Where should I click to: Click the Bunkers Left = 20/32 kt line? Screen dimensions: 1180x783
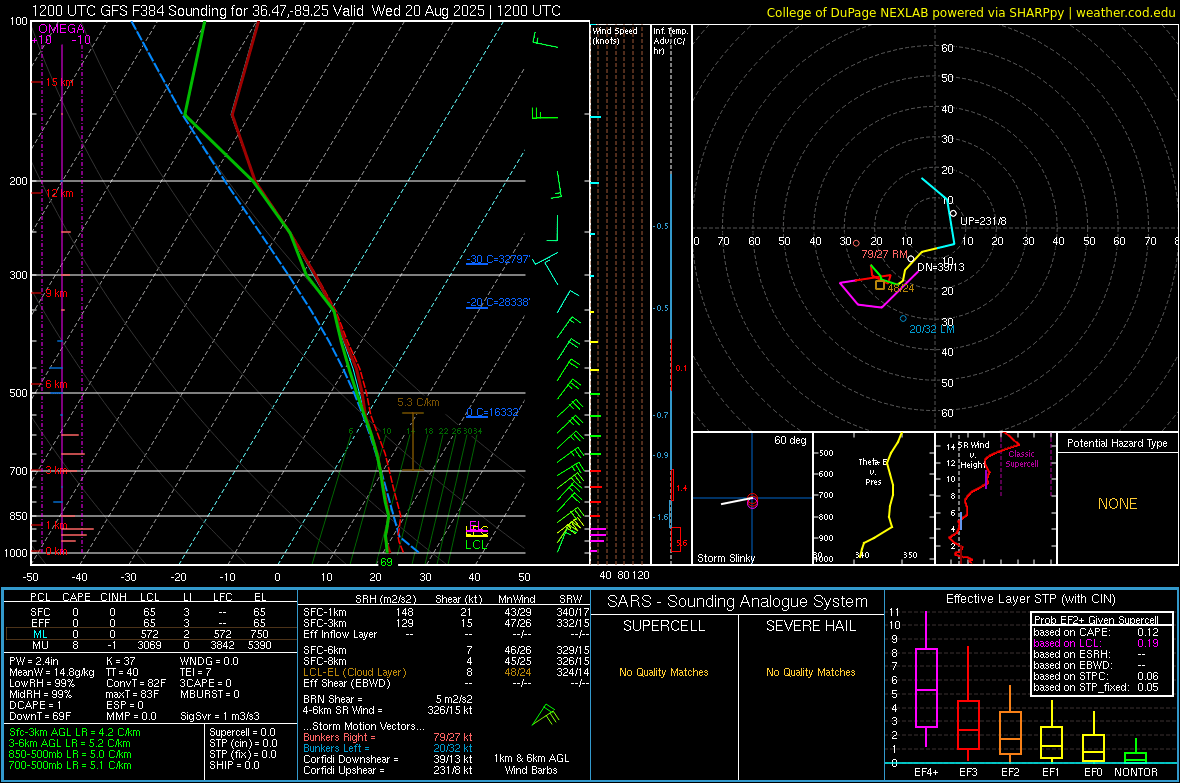click(x=388, y=748)
